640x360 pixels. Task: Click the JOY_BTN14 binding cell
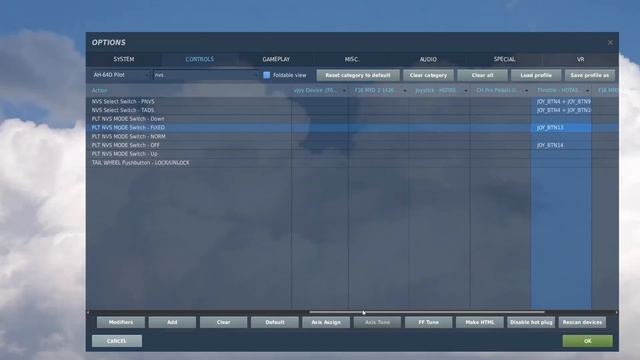(561, 145)
